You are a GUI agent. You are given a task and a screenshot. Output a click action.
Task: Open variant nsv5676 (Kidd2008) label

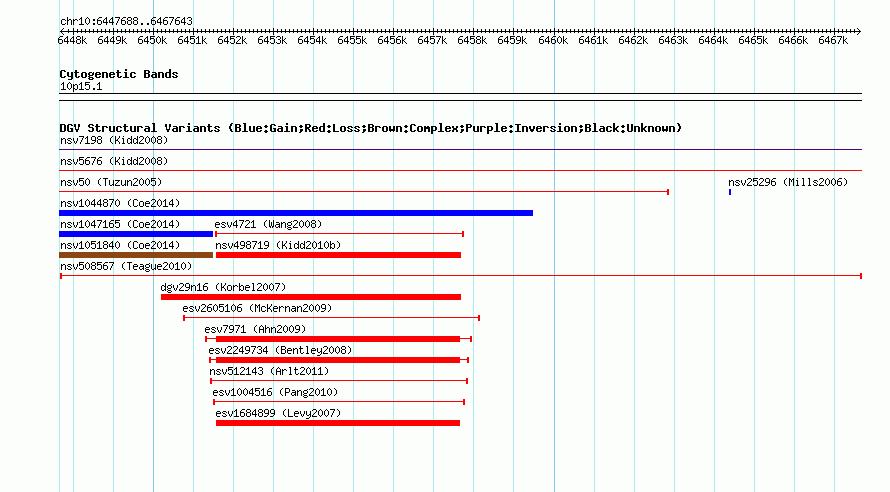(114, 161)
